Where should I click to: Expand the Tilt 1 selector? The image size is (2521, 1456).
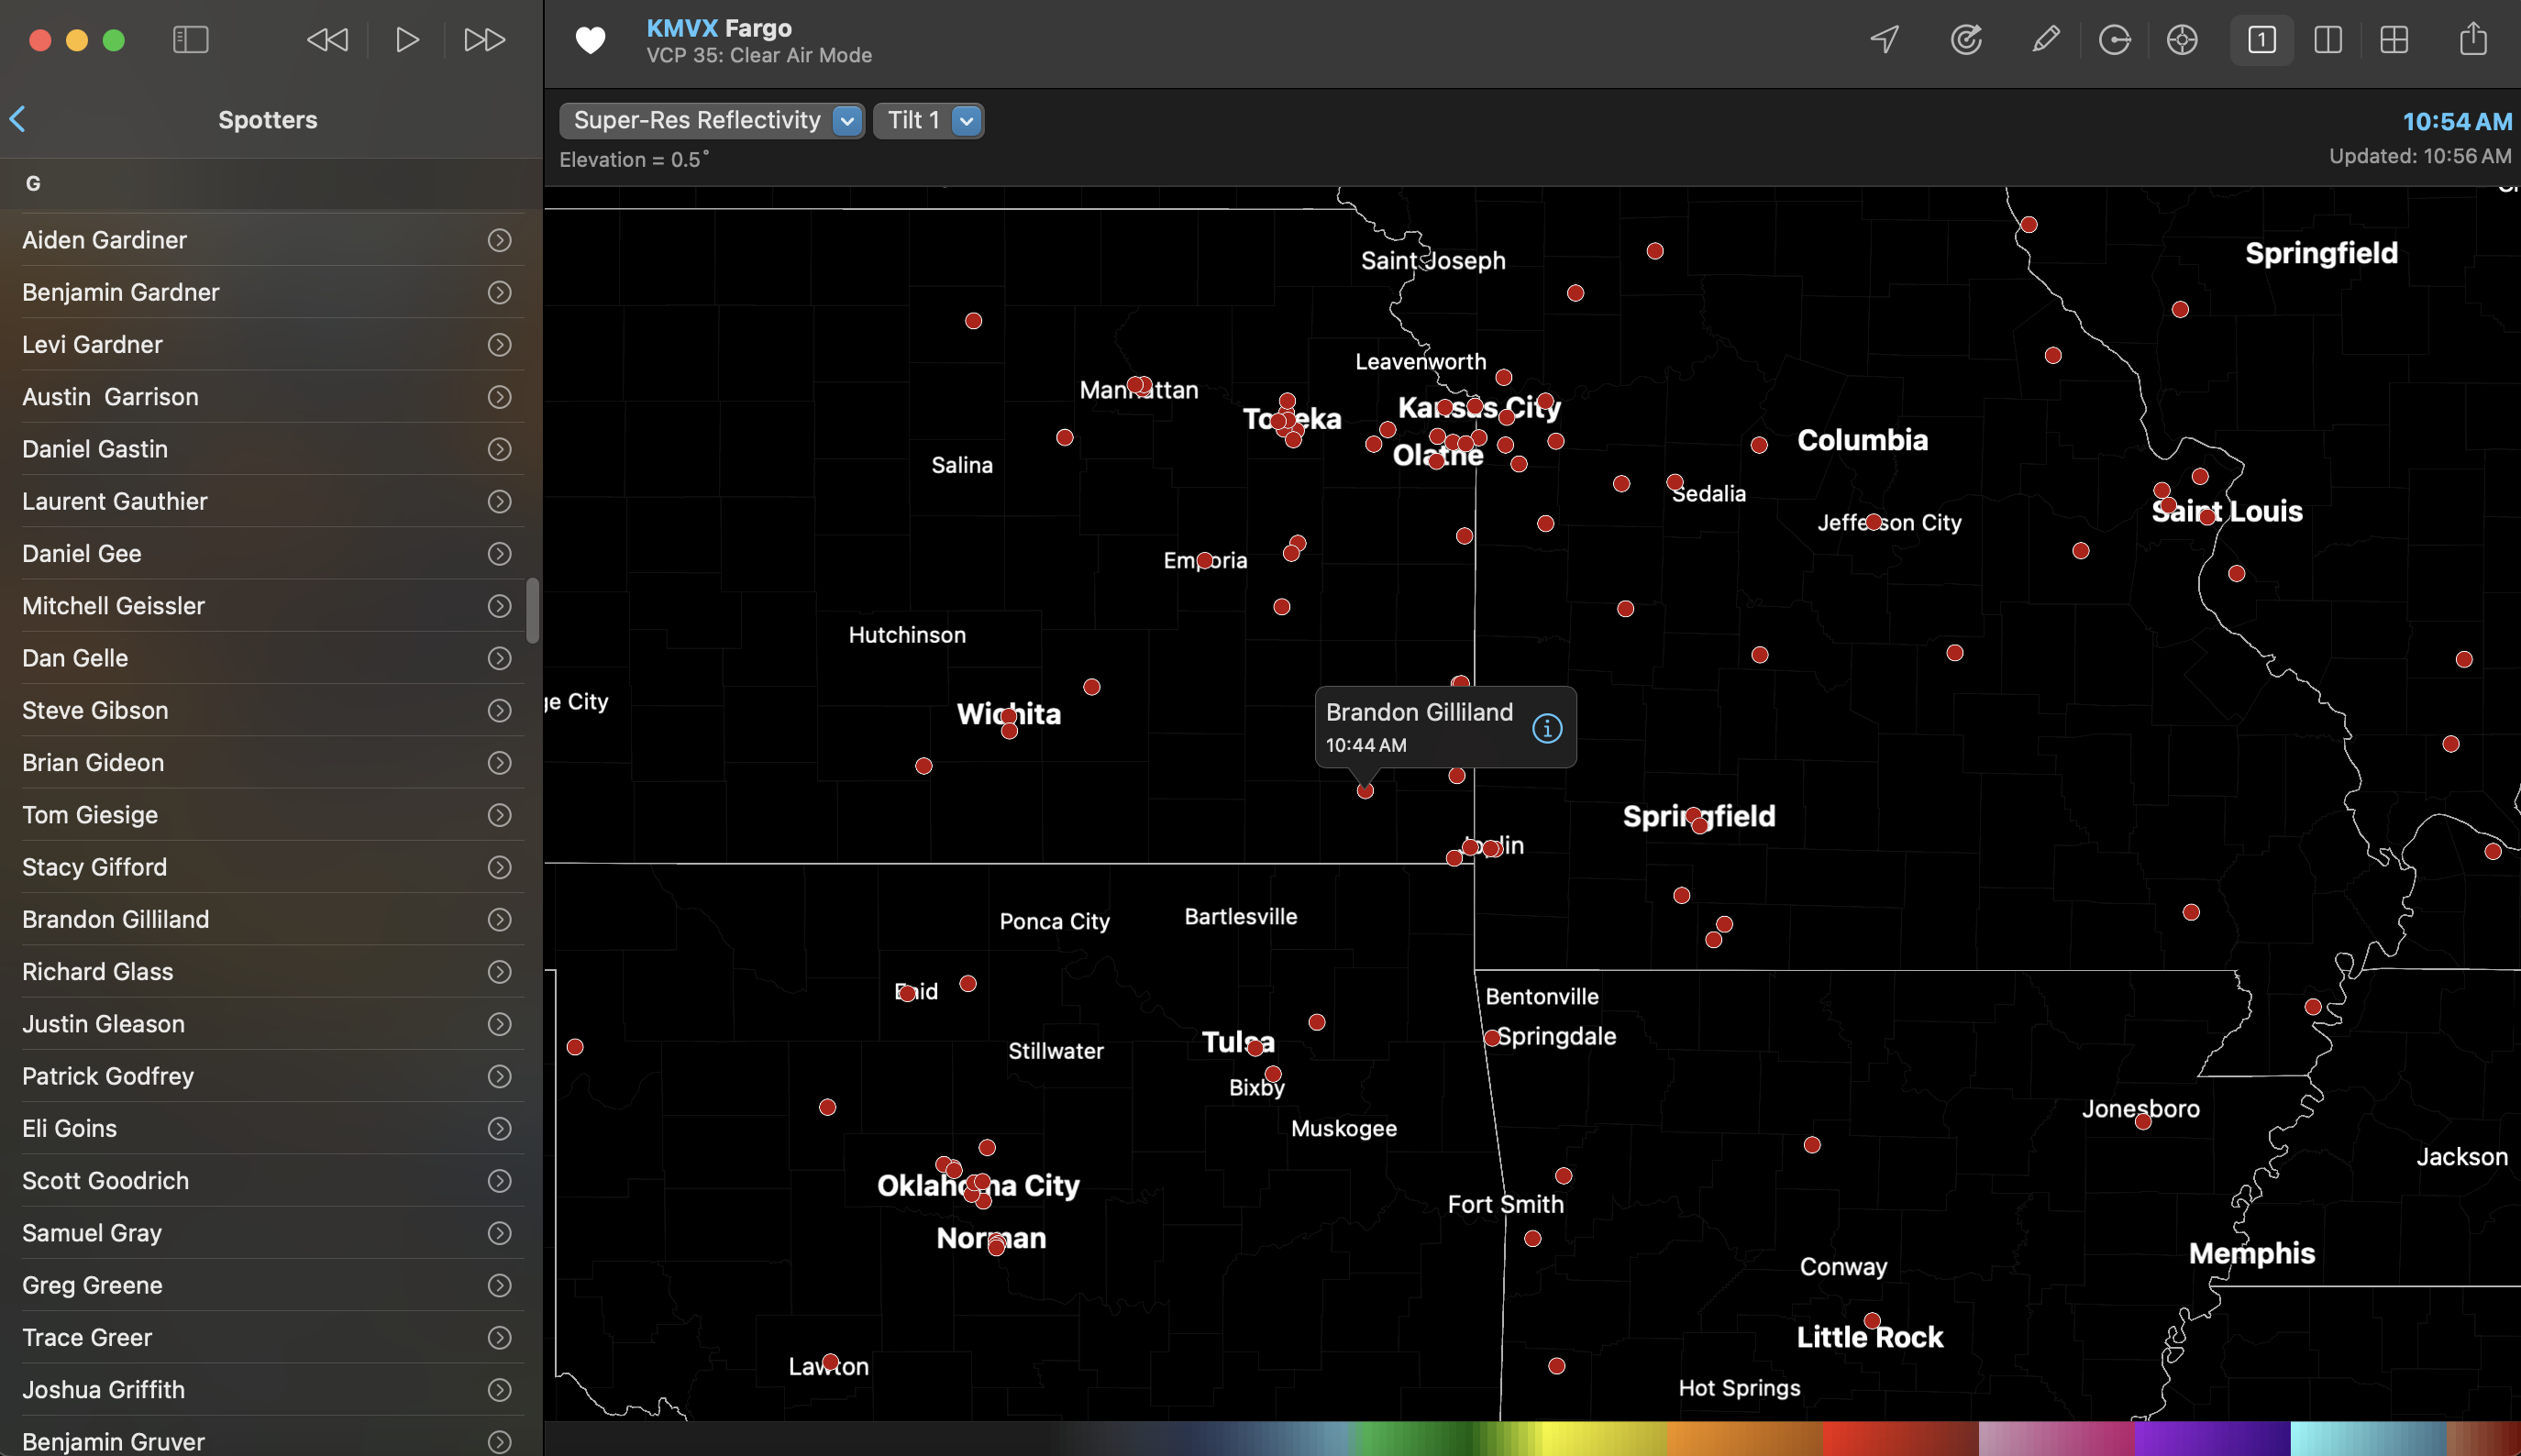pos(963,120)
